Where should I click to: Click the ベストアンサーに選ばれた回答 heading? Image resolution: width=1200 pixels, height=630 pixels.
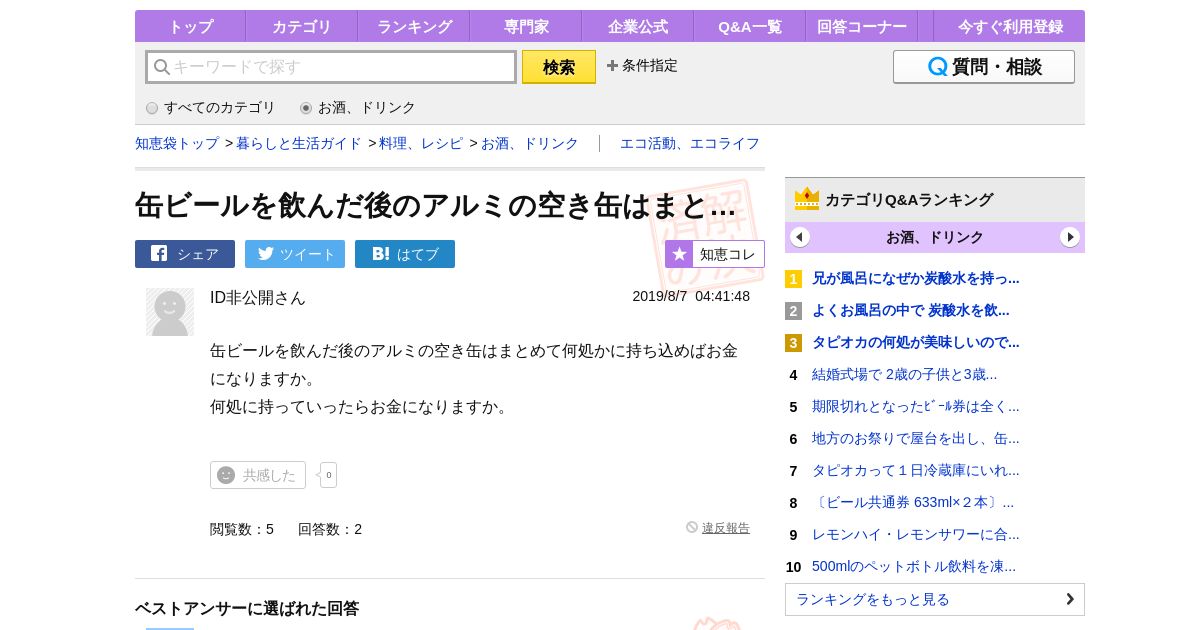pos(247,608)
